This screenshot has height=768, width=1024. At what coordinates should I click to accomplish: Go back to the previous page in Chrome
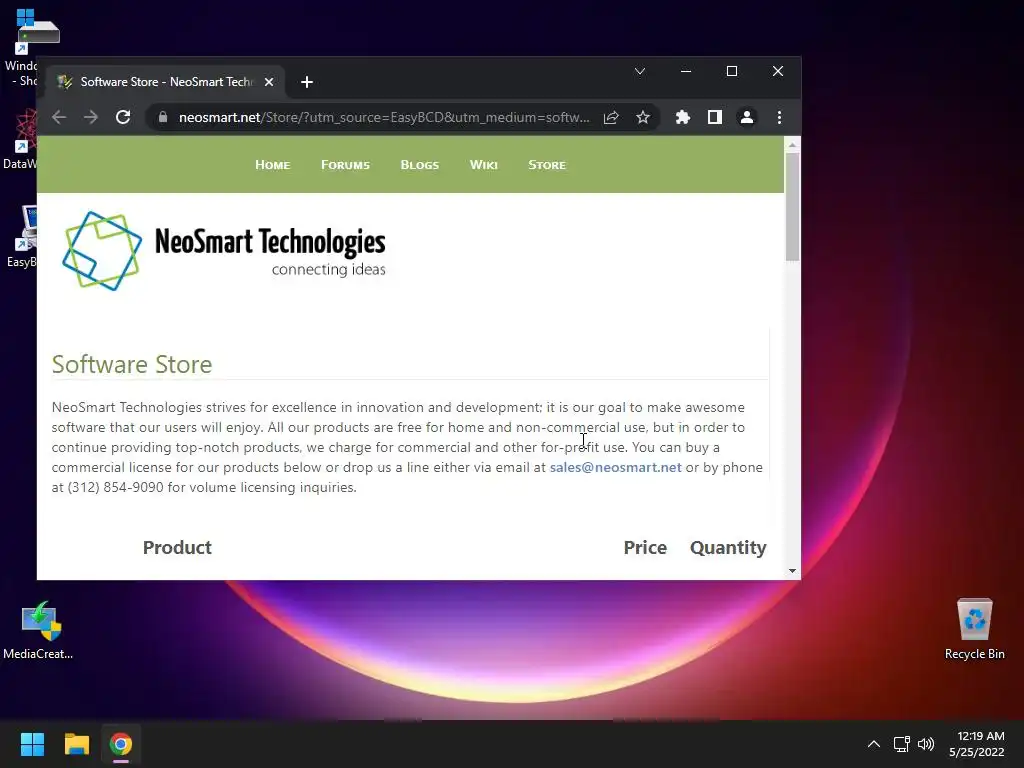tap(59, 118)
